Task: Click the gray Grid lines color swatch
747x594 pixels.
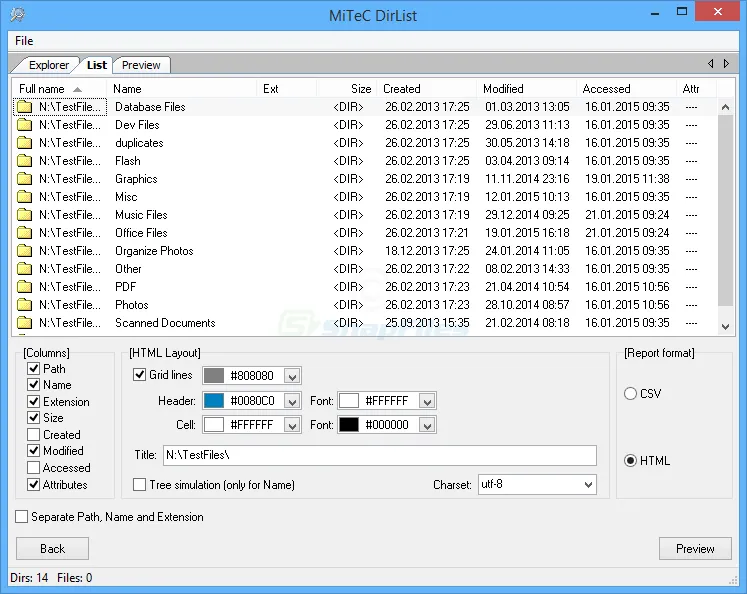Action: tap(214, 376)
